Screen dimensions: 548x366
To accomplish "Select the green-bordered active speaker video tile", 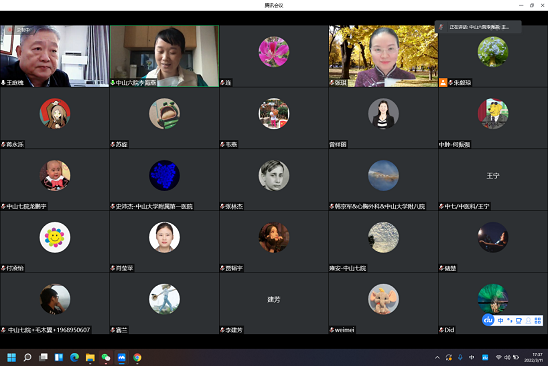I will 164,56.
